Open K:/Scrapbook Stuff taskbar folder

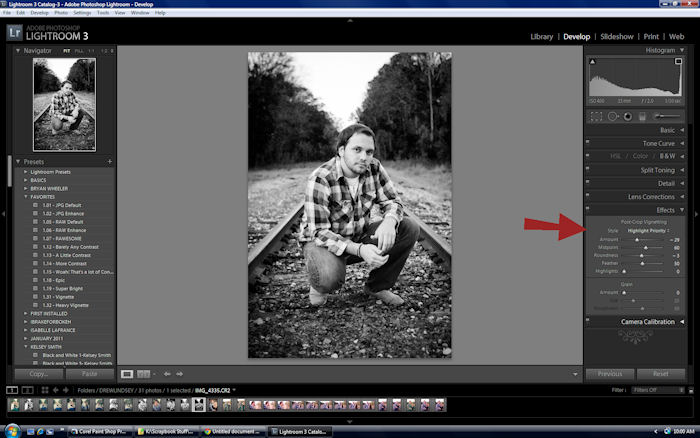coord(167,432)
